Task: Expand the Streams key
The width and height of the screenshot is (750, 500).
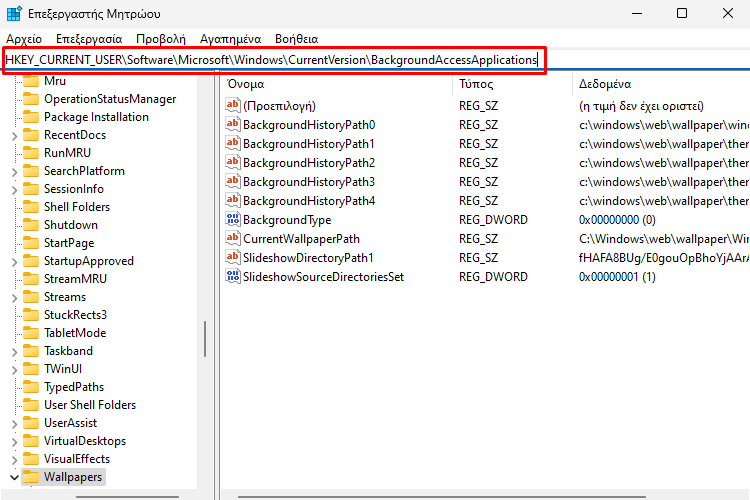Action: 14,298
